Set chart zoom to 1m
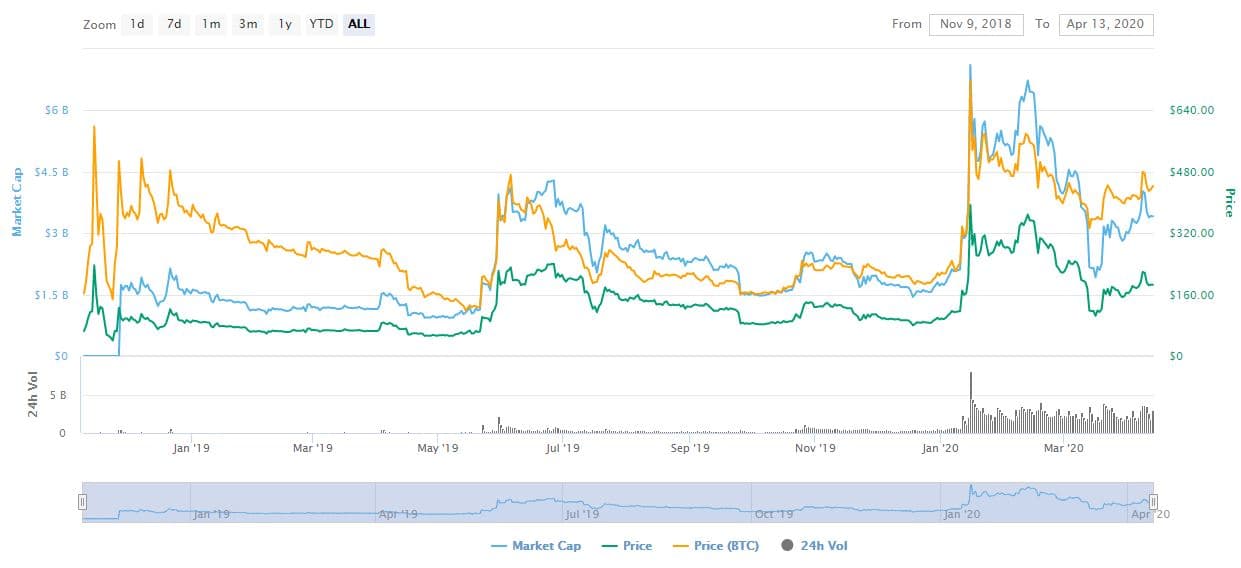Viewport: 1241px width, 568px height. [x=211, y=24]
